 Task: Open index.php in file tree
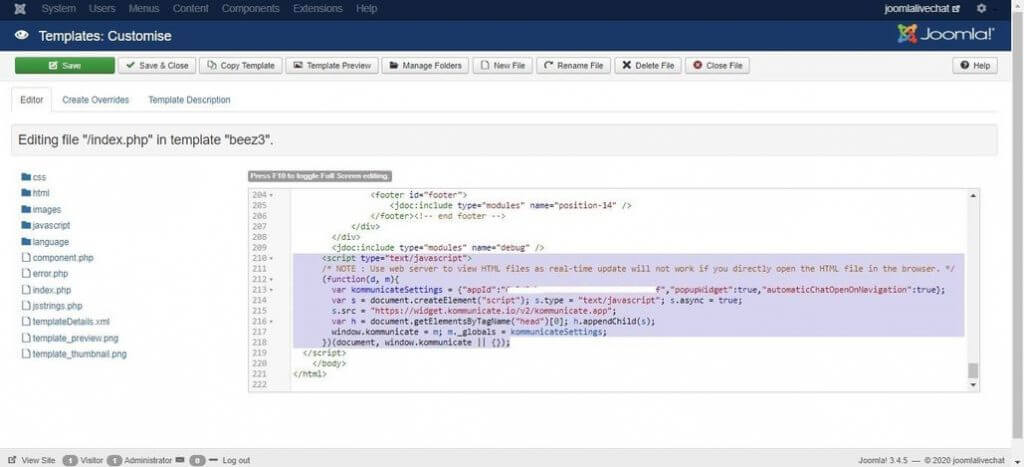[46, 290]
